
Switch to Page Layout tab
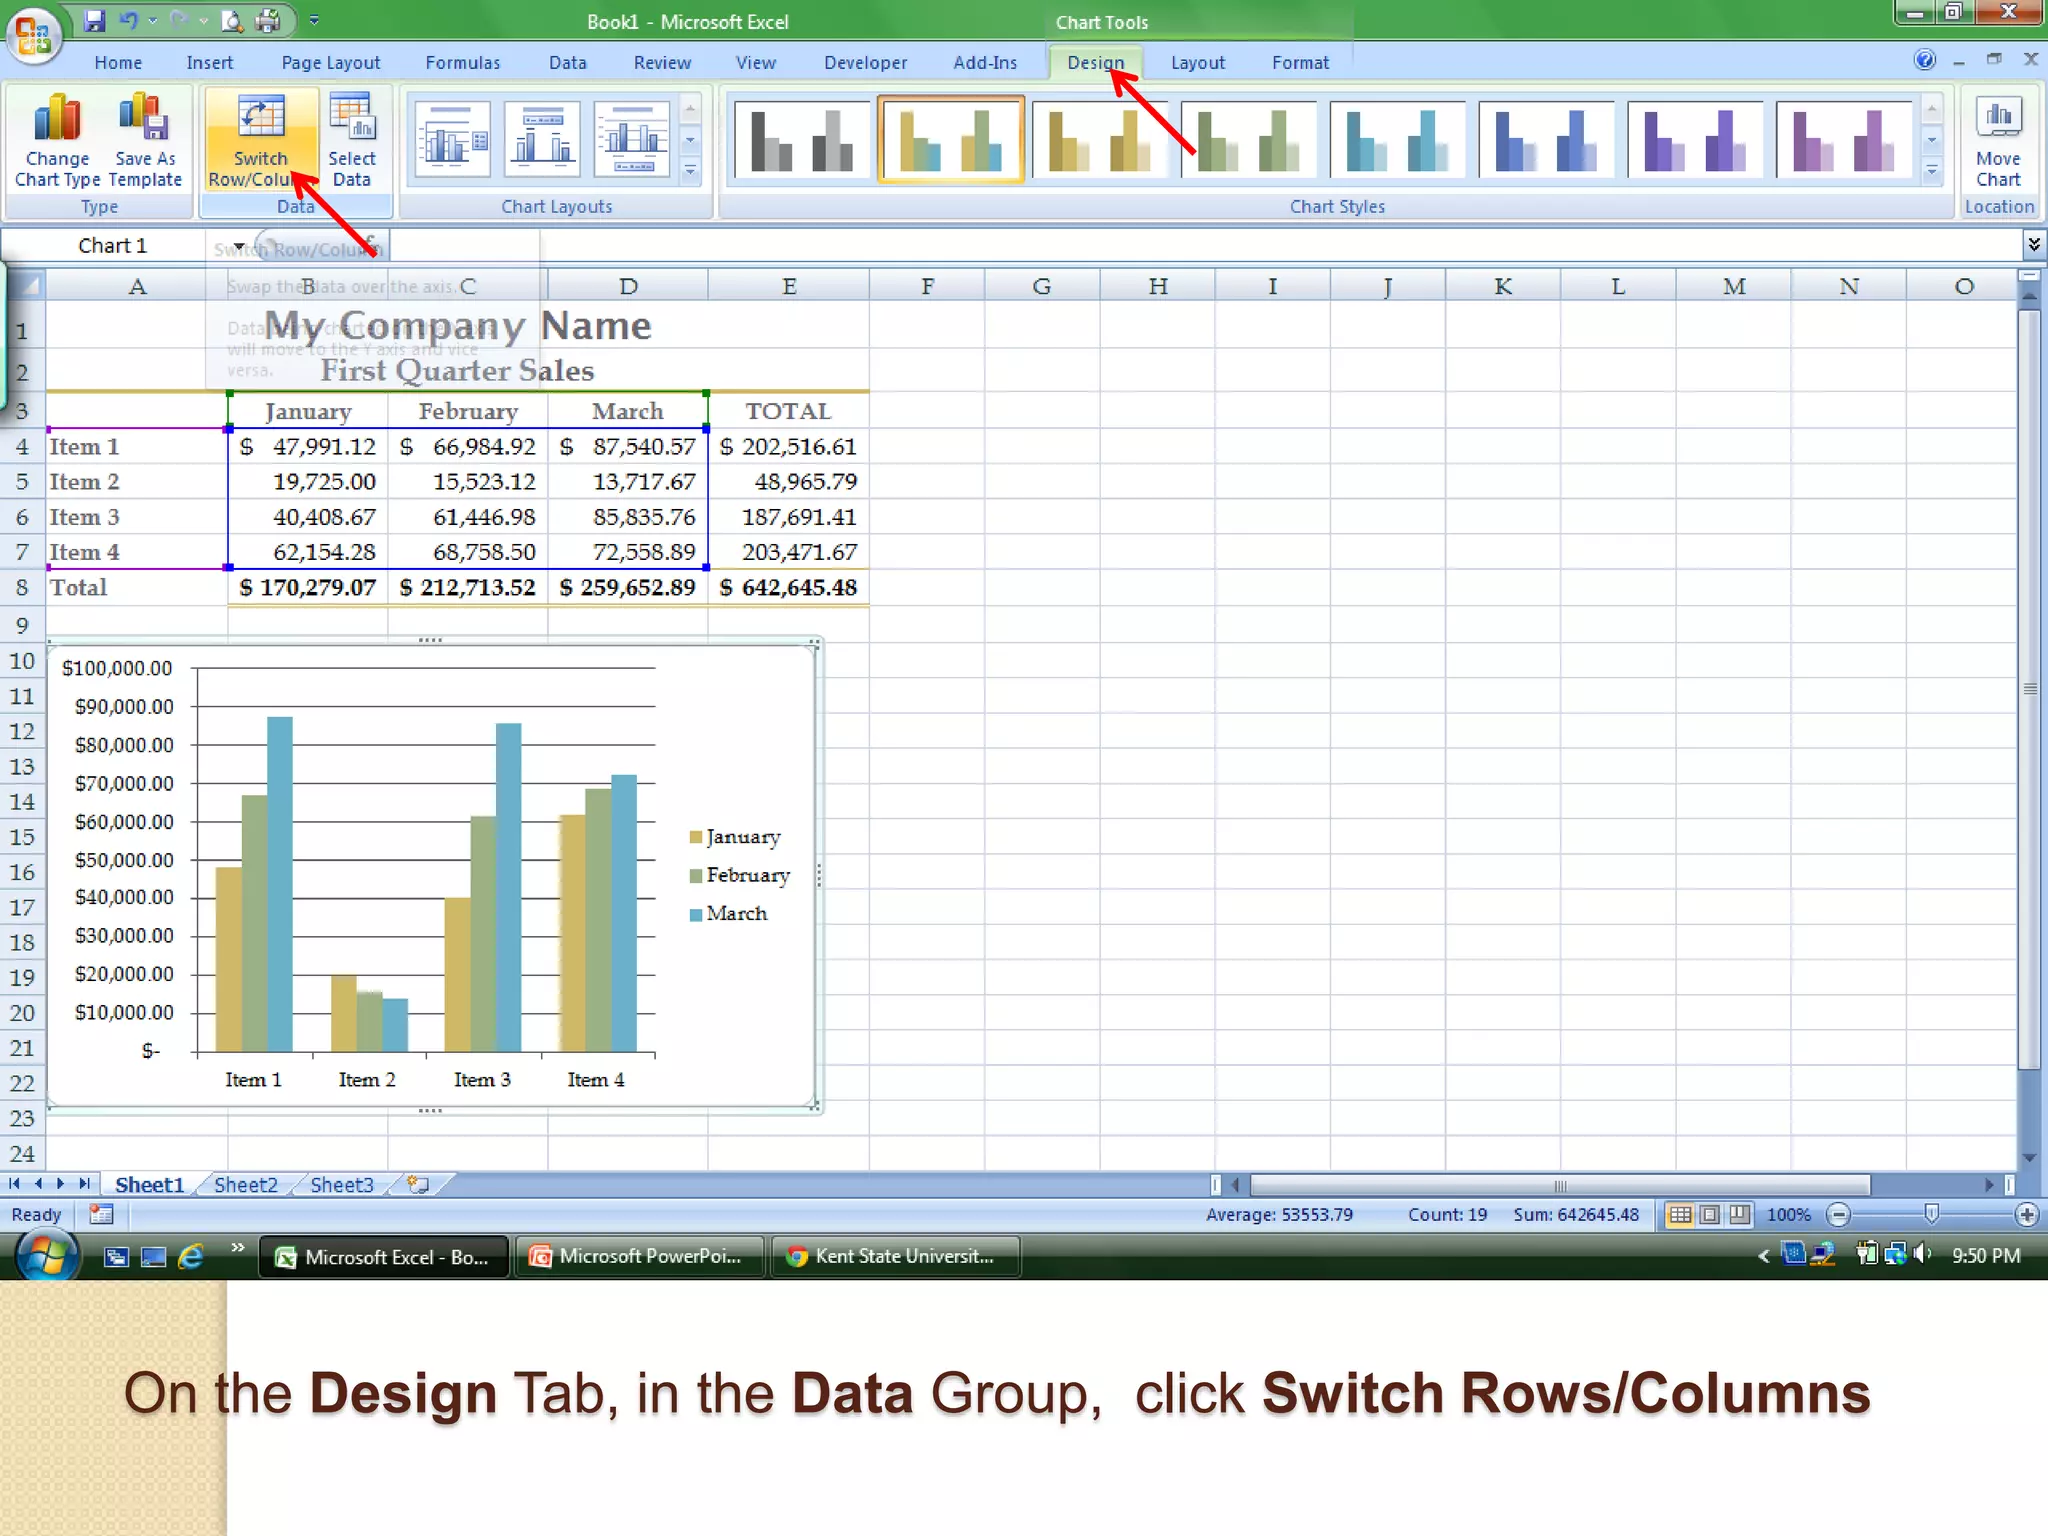point(331,62)
